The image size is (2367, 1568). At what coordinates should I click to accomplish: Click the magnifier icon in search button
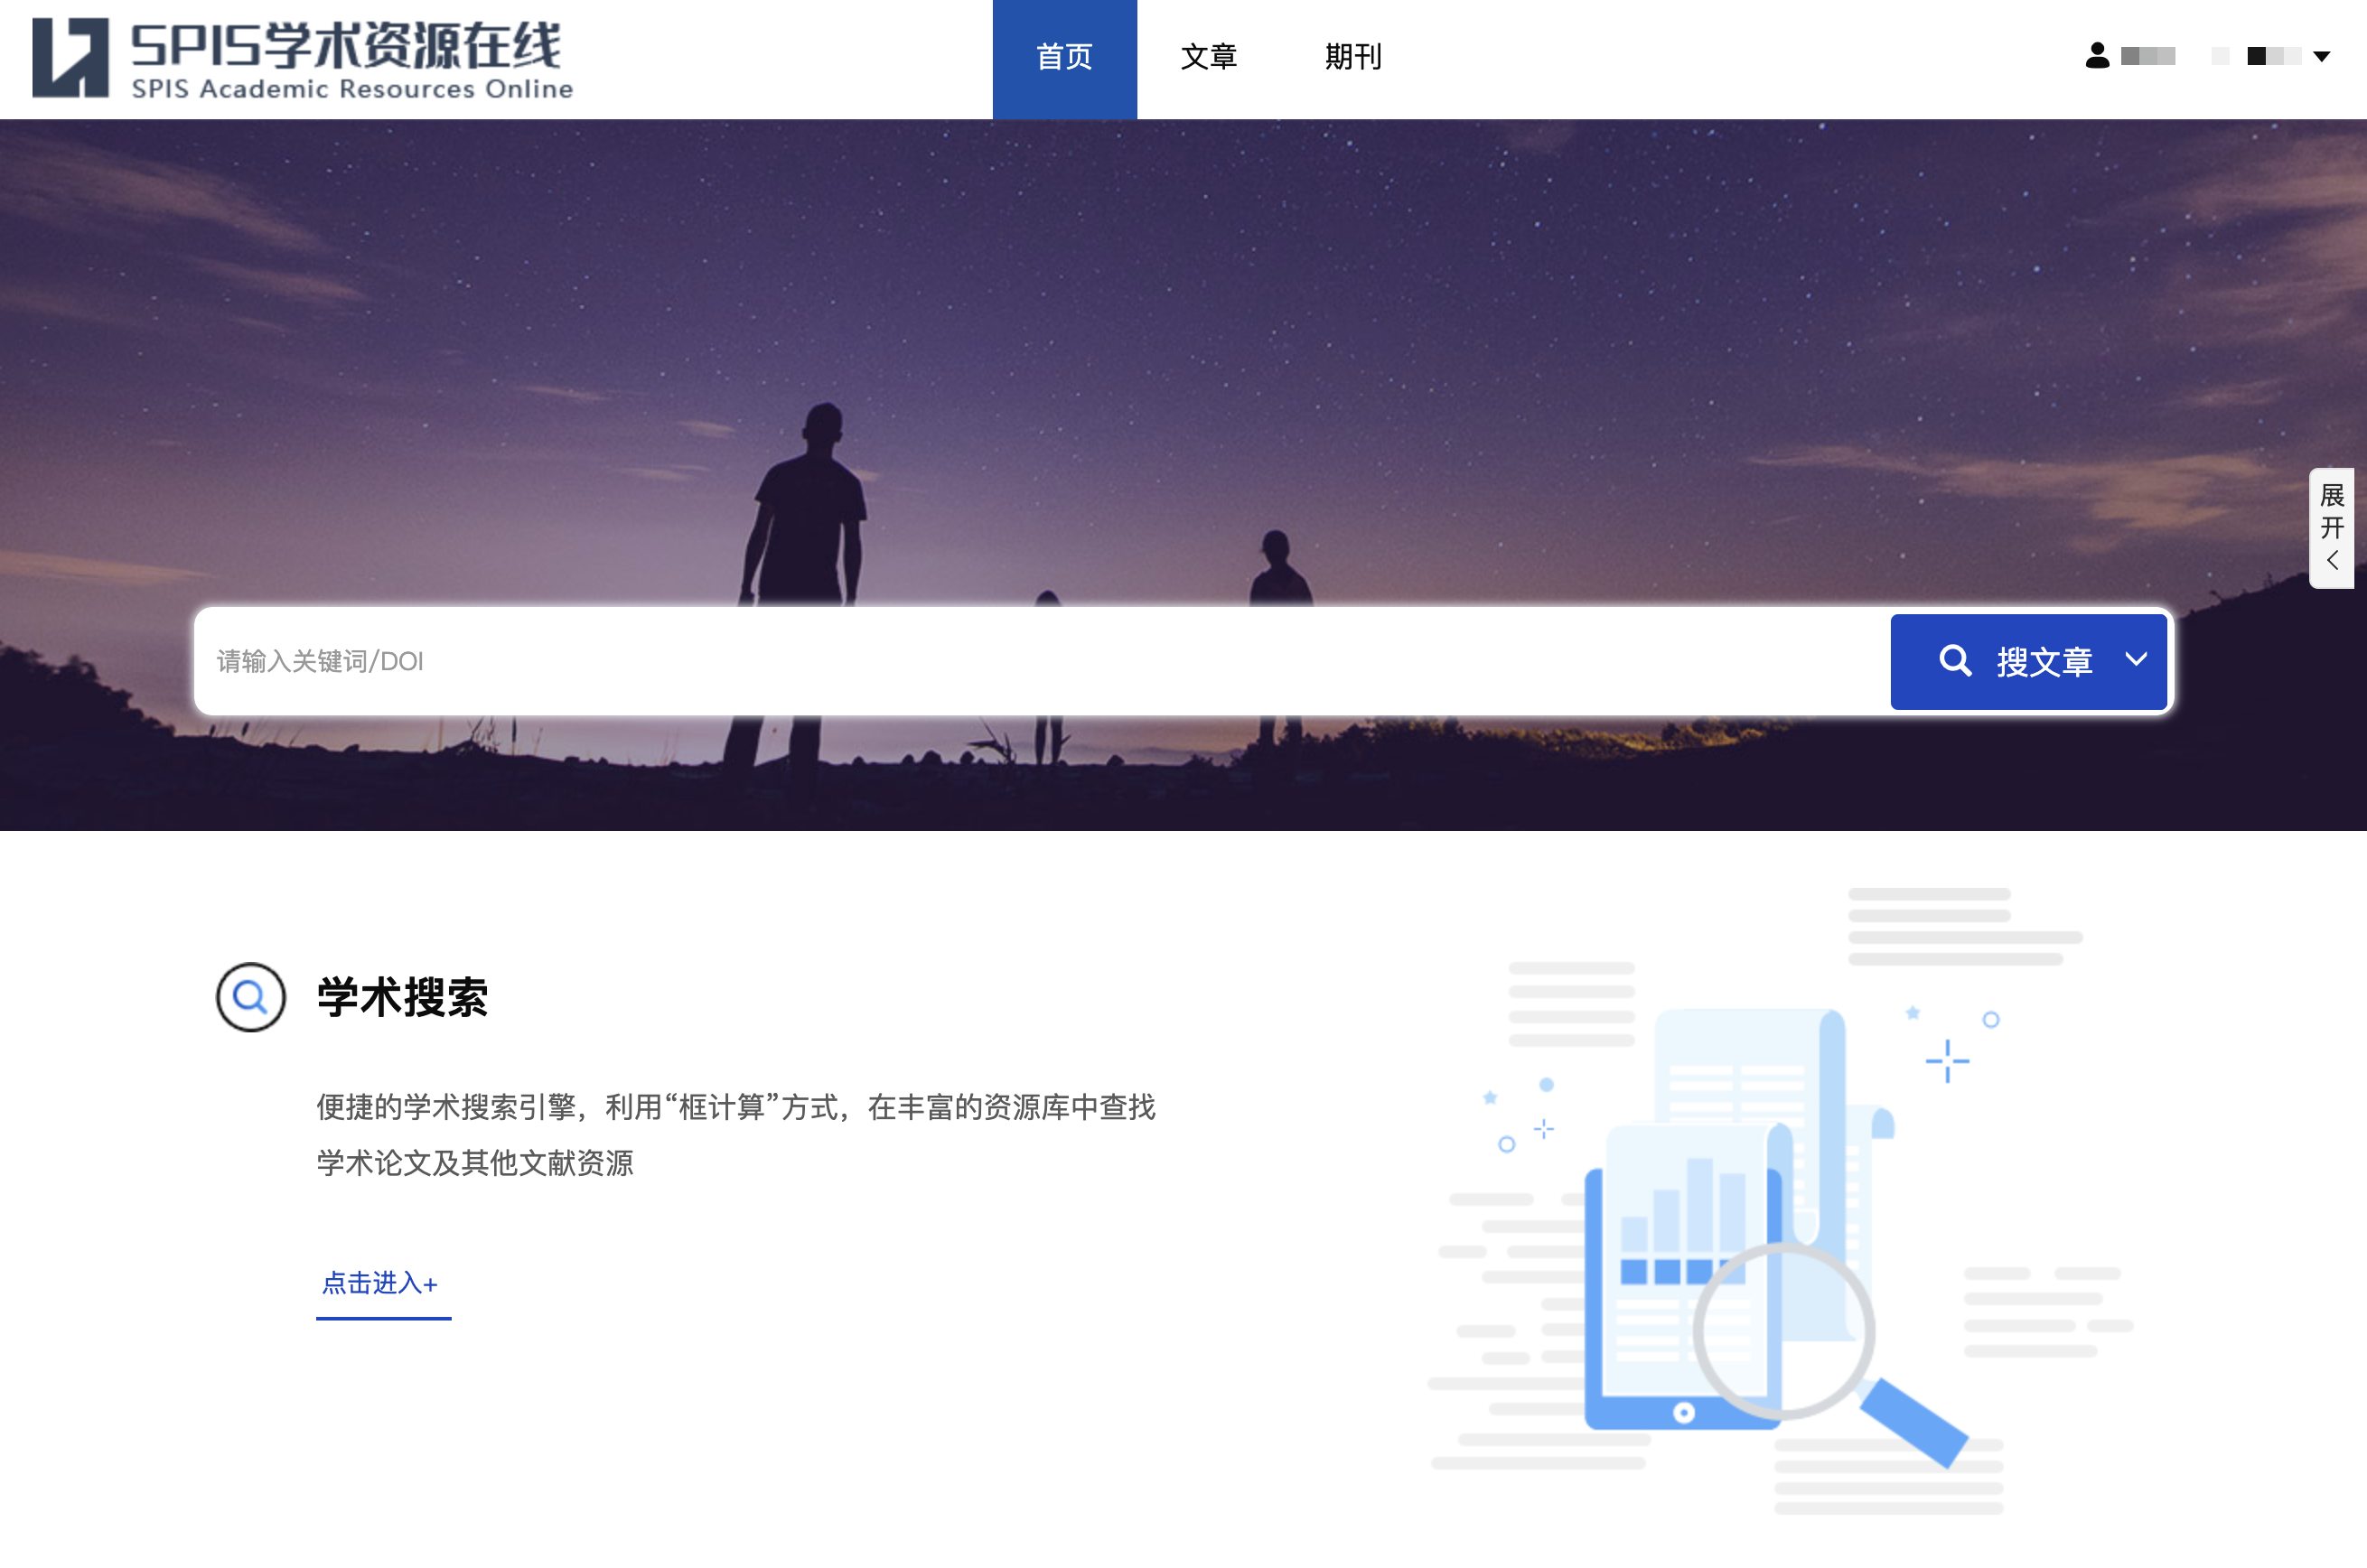1955,661
